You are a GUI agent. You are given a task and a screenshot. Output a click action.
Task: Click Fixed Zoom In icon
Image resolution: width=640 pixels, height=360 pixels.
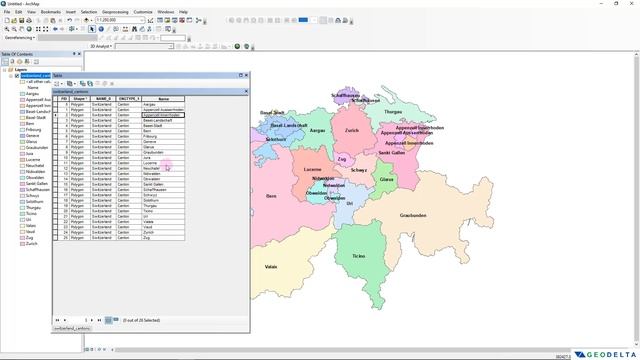[x=38, y=29]
